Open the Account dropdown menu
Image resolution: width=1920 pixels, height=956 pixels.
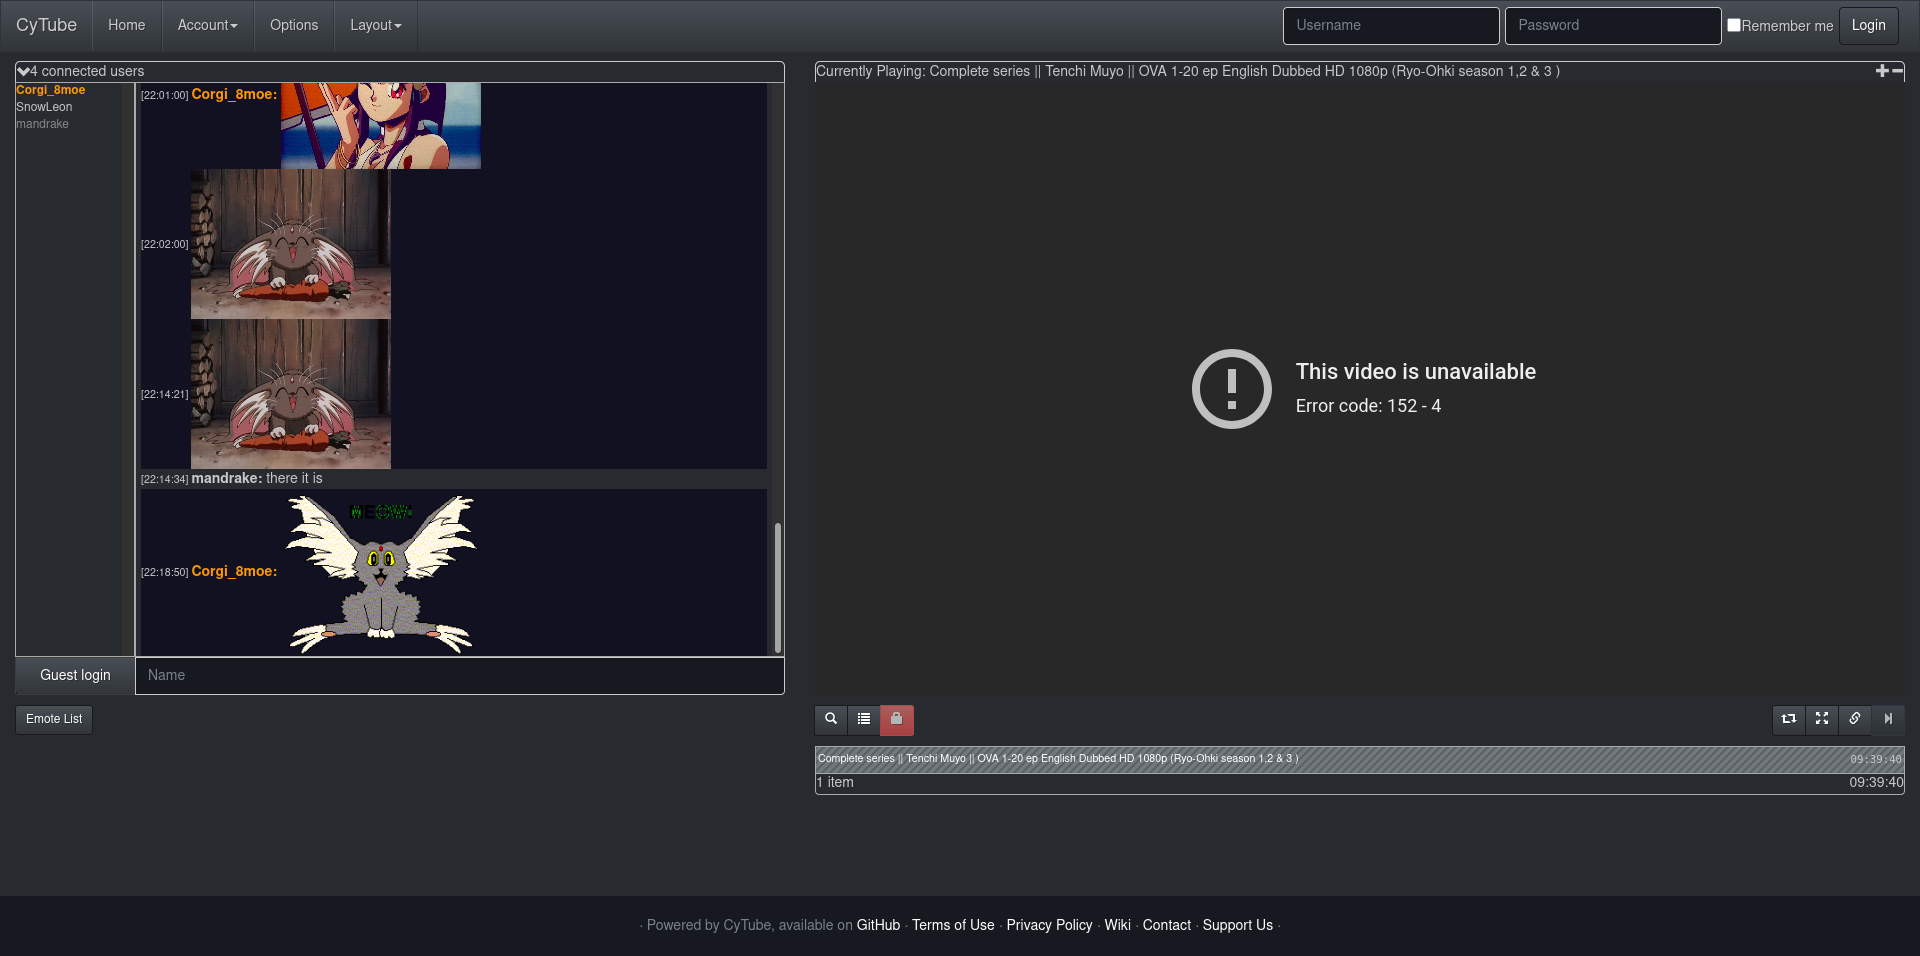(207, 25)
